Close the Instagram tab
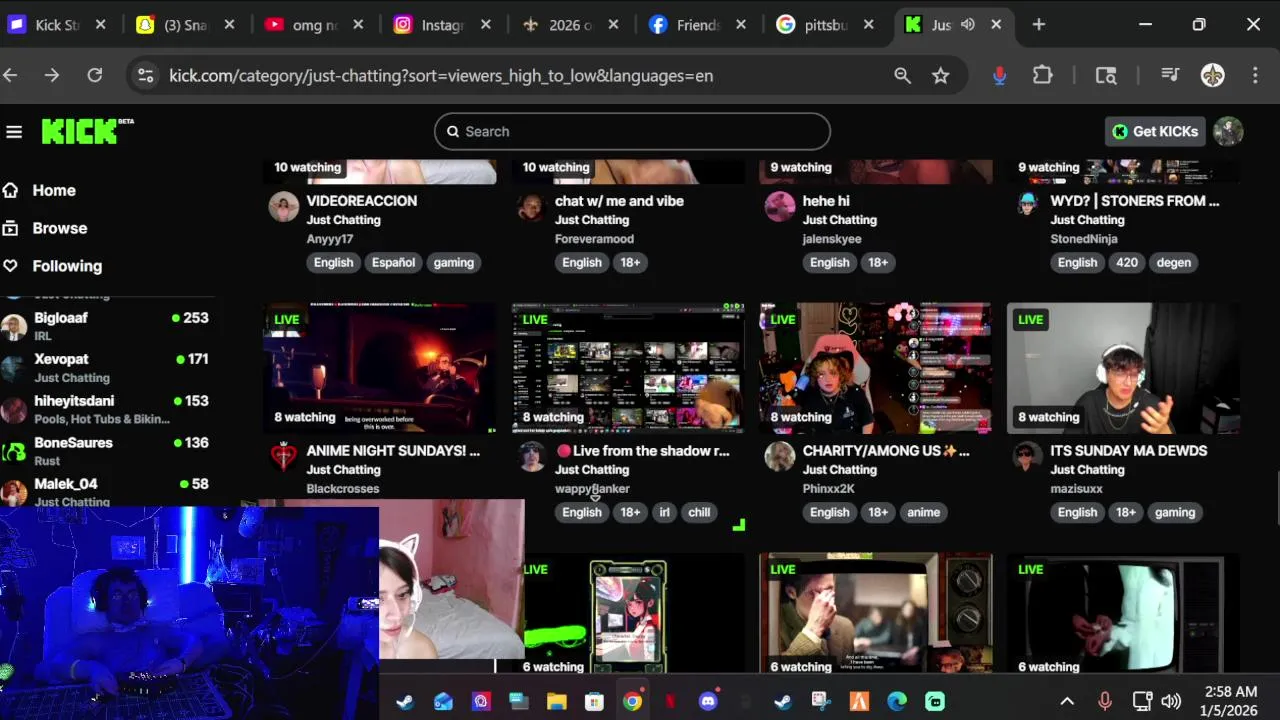The width and height of the screenshot is (1280, 720). [x=485, y=25]
